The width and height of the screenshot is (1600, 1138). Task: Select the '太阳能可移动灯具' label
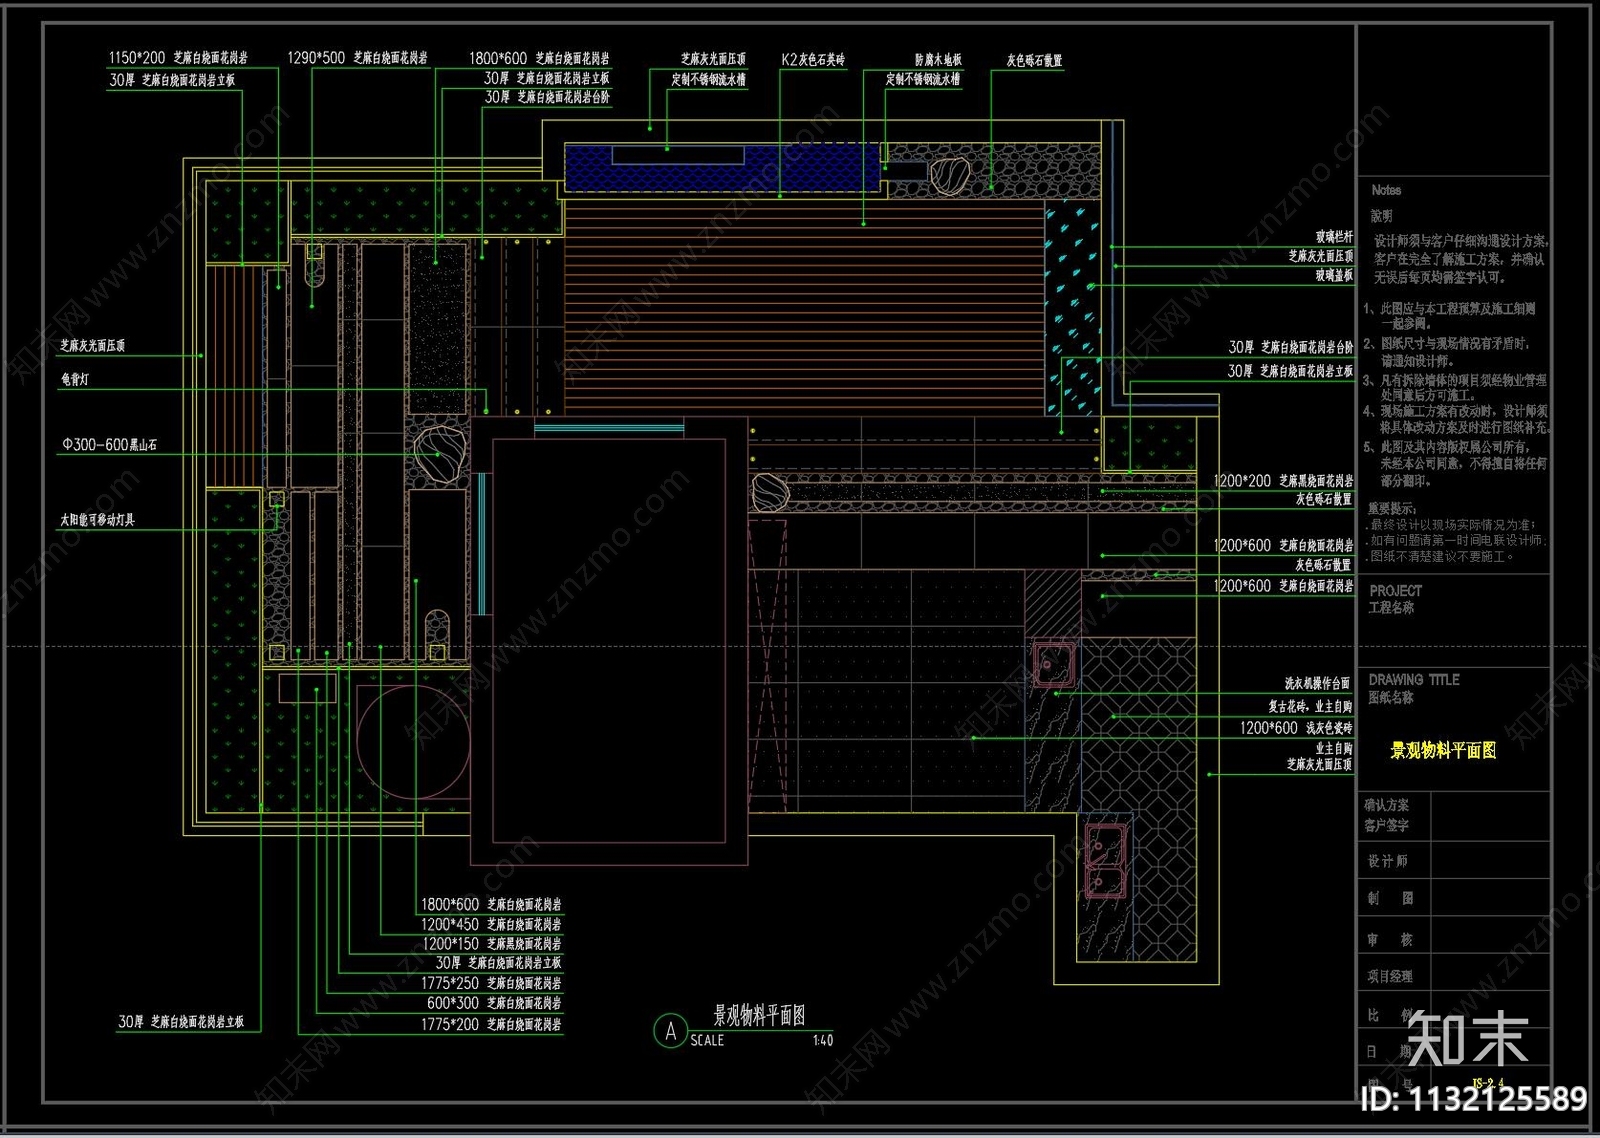click(x=97, y=520)
